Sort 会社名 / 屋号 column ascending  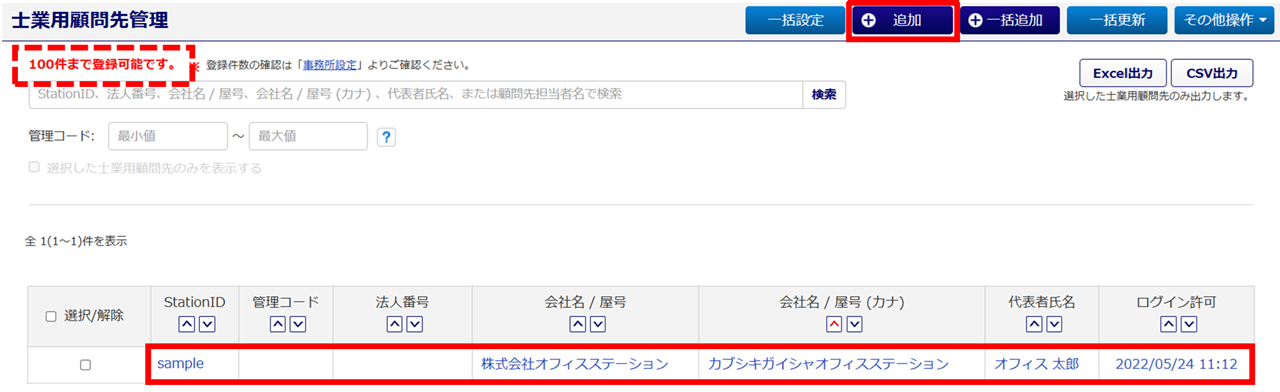pyautogui.click(x=578, y=324)
